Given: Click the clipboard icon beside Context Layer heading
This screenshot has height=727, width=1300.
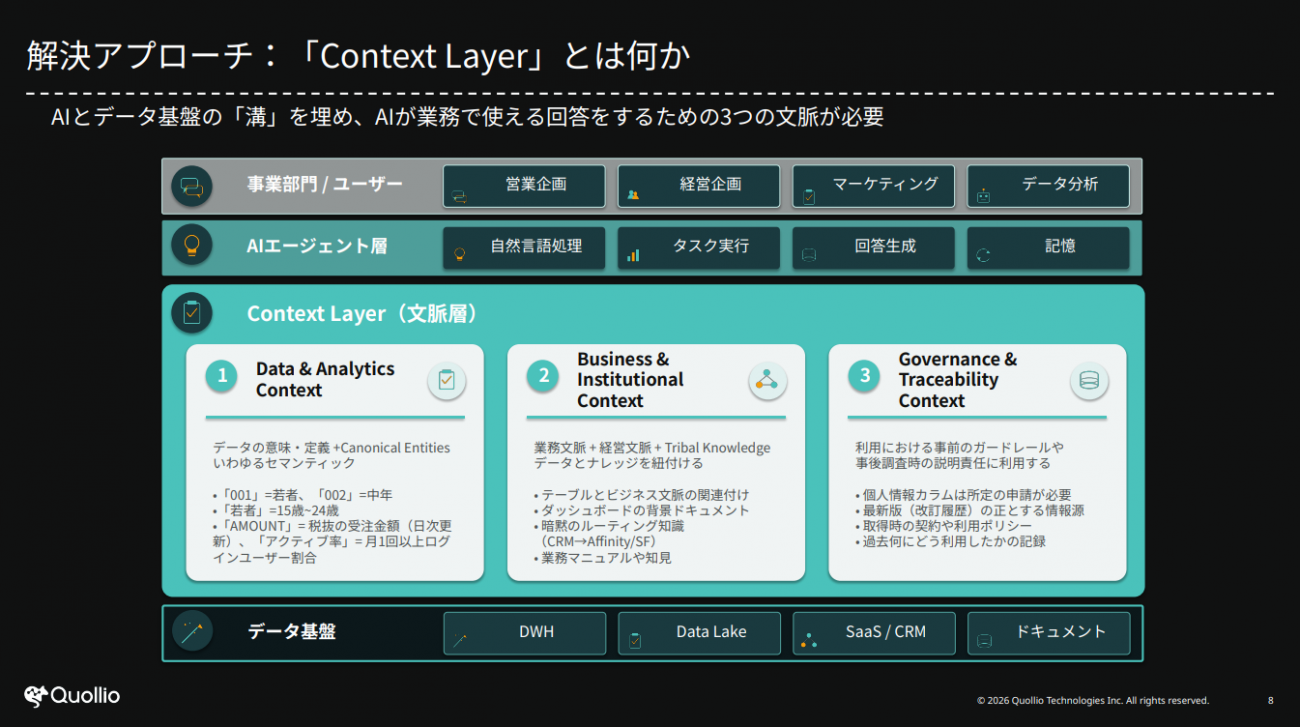Looking at the screenshot, I should coord(191,313).
